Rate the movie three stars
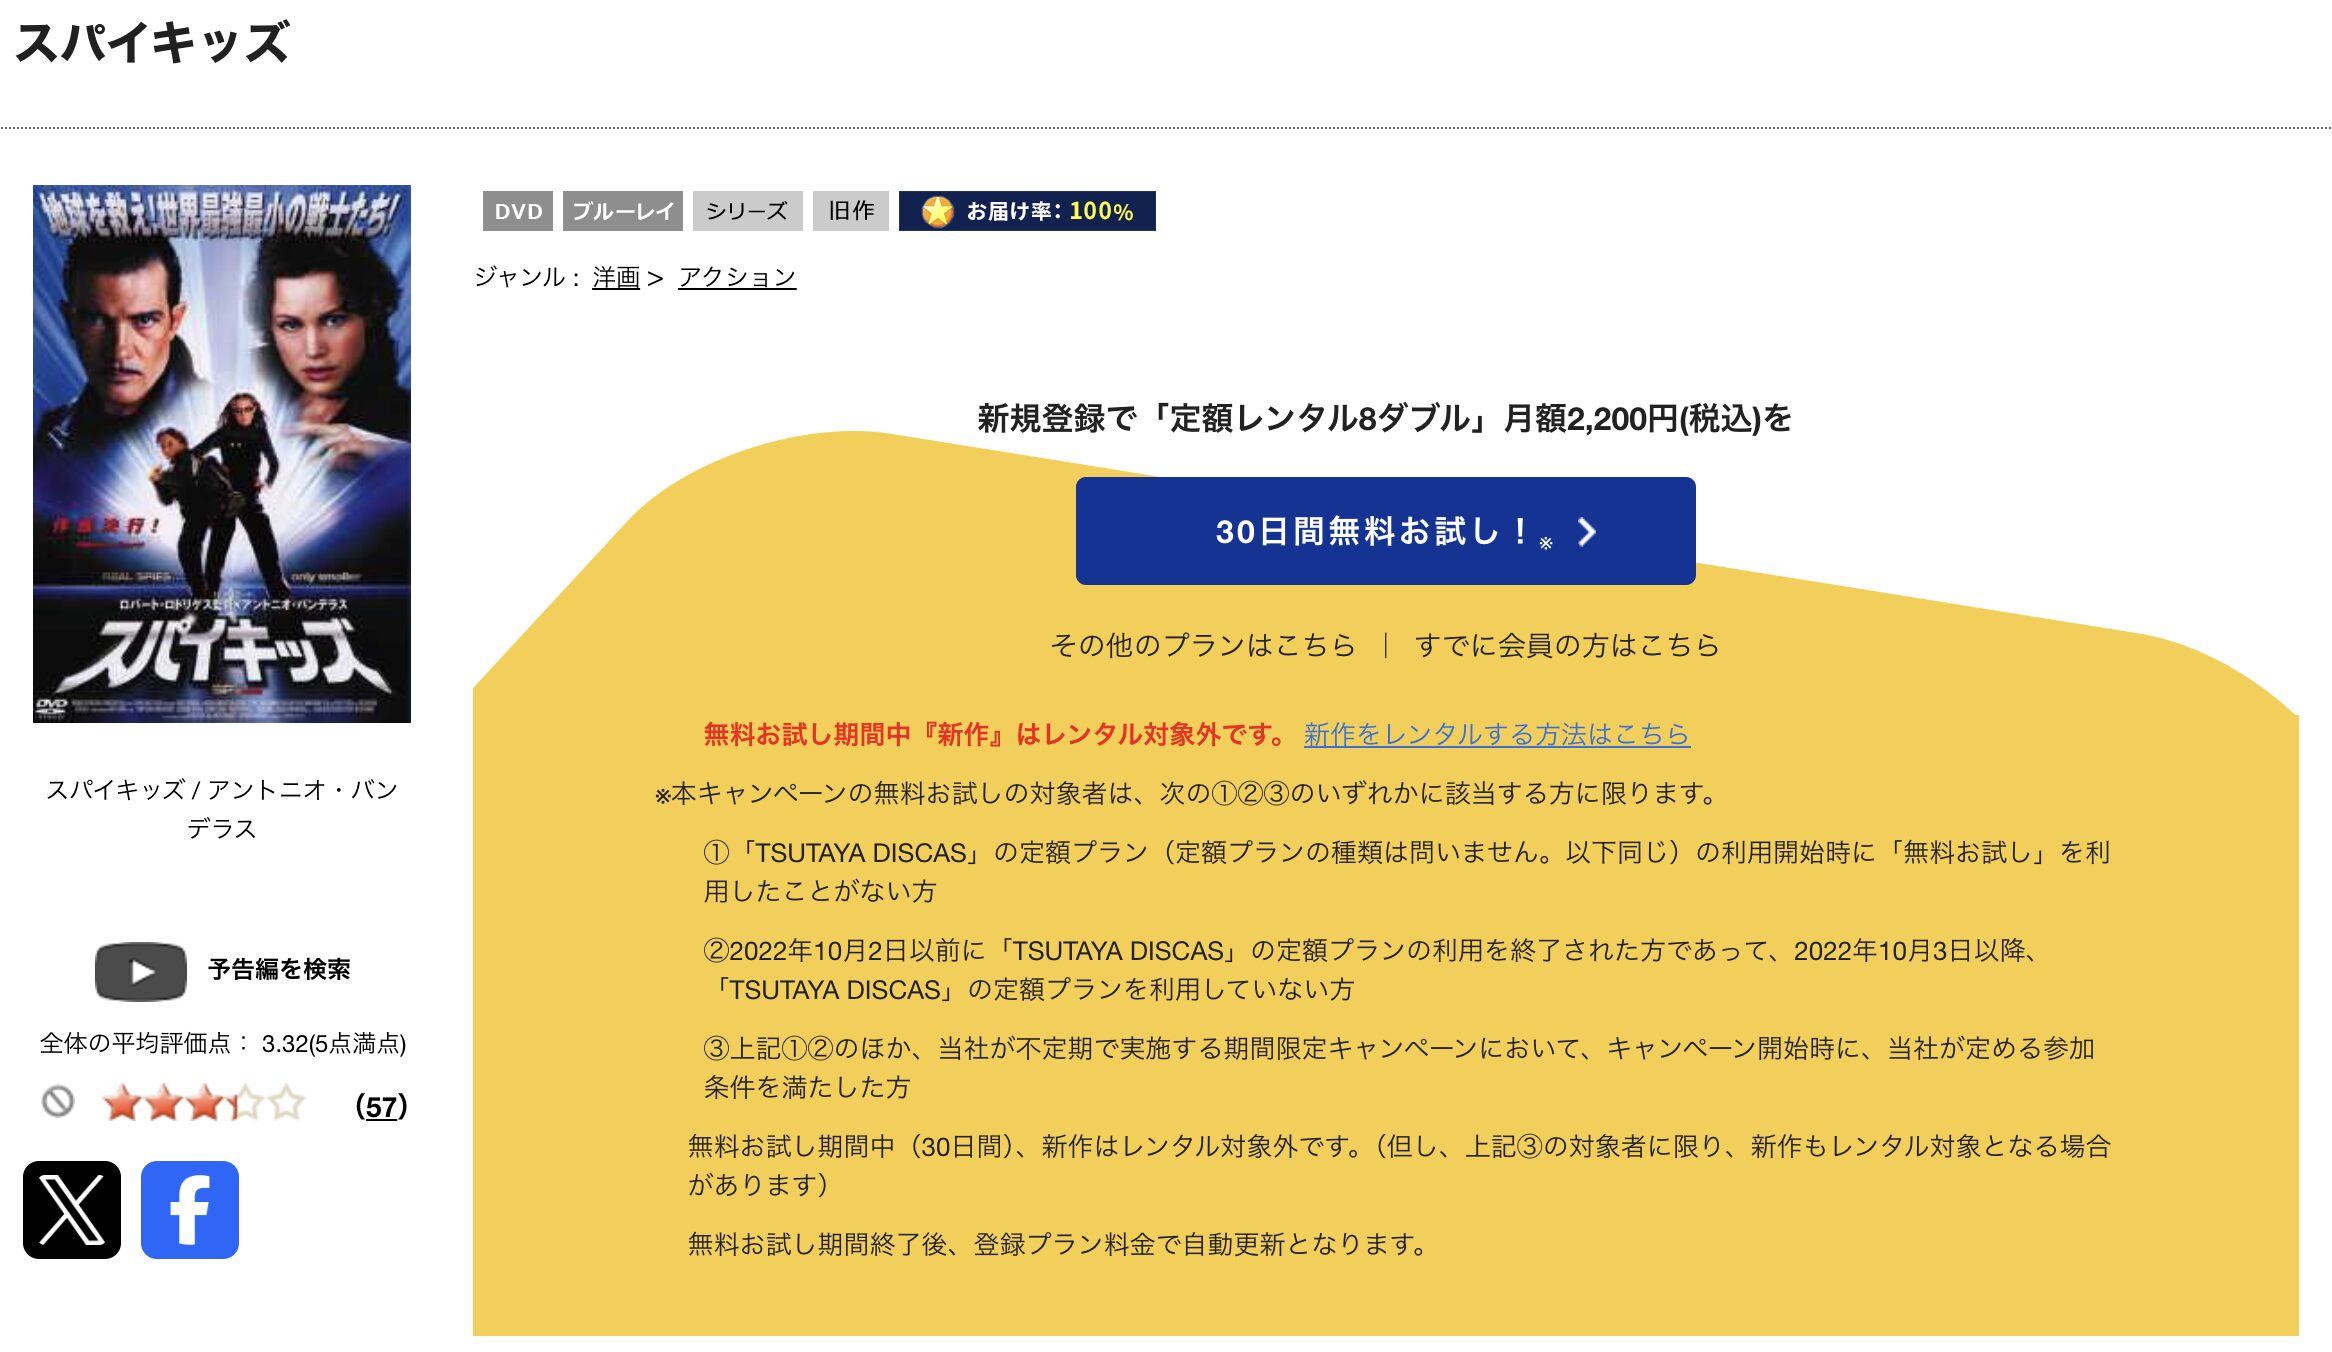 click(x=204, y=1104)
